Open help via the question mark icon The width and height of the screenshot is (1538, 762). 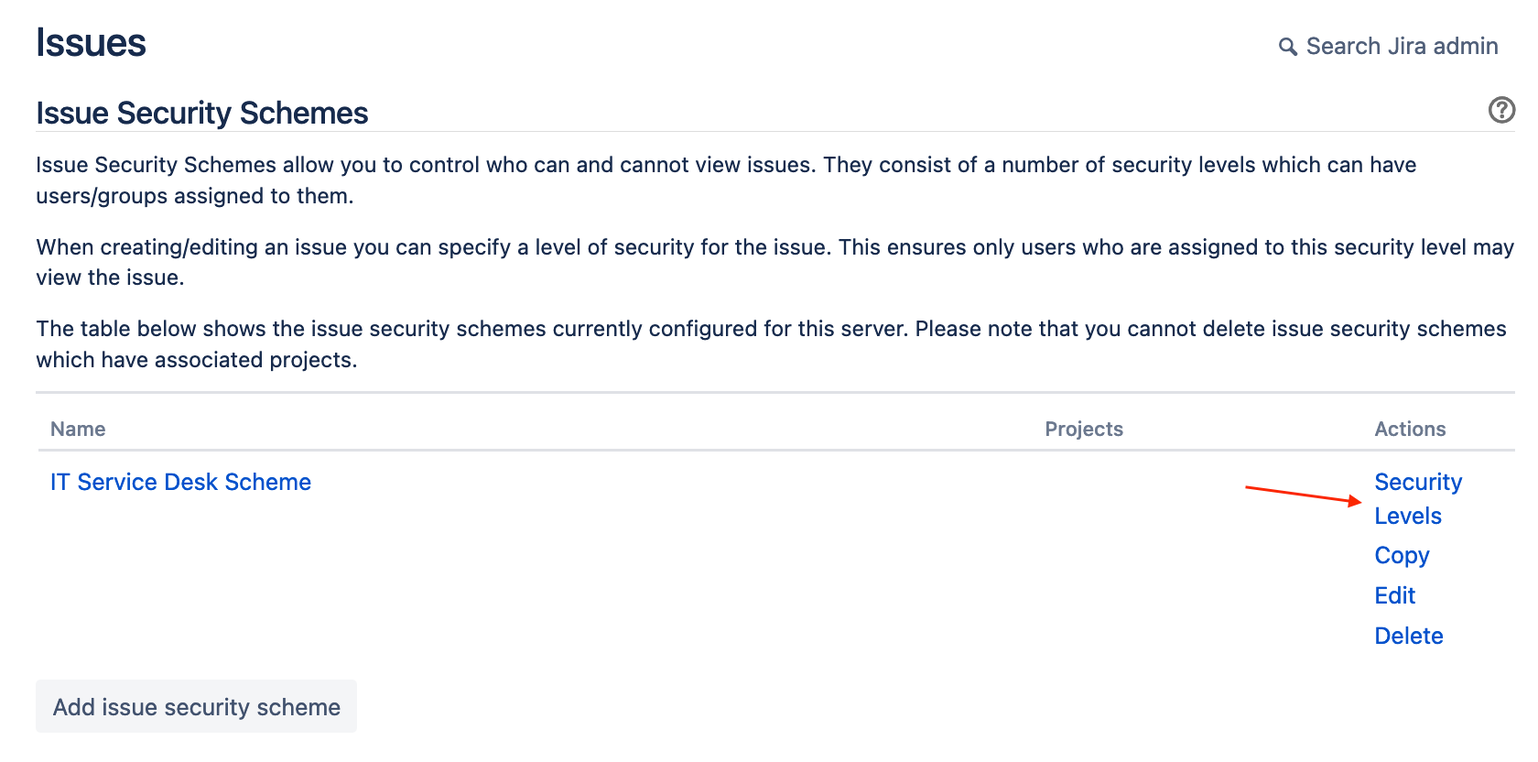pos(1501,110)
